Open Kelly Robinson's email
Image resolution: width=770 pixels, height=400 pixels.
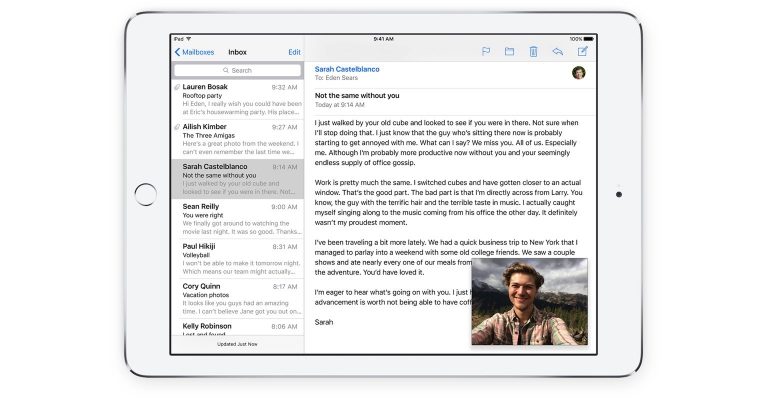238,328
